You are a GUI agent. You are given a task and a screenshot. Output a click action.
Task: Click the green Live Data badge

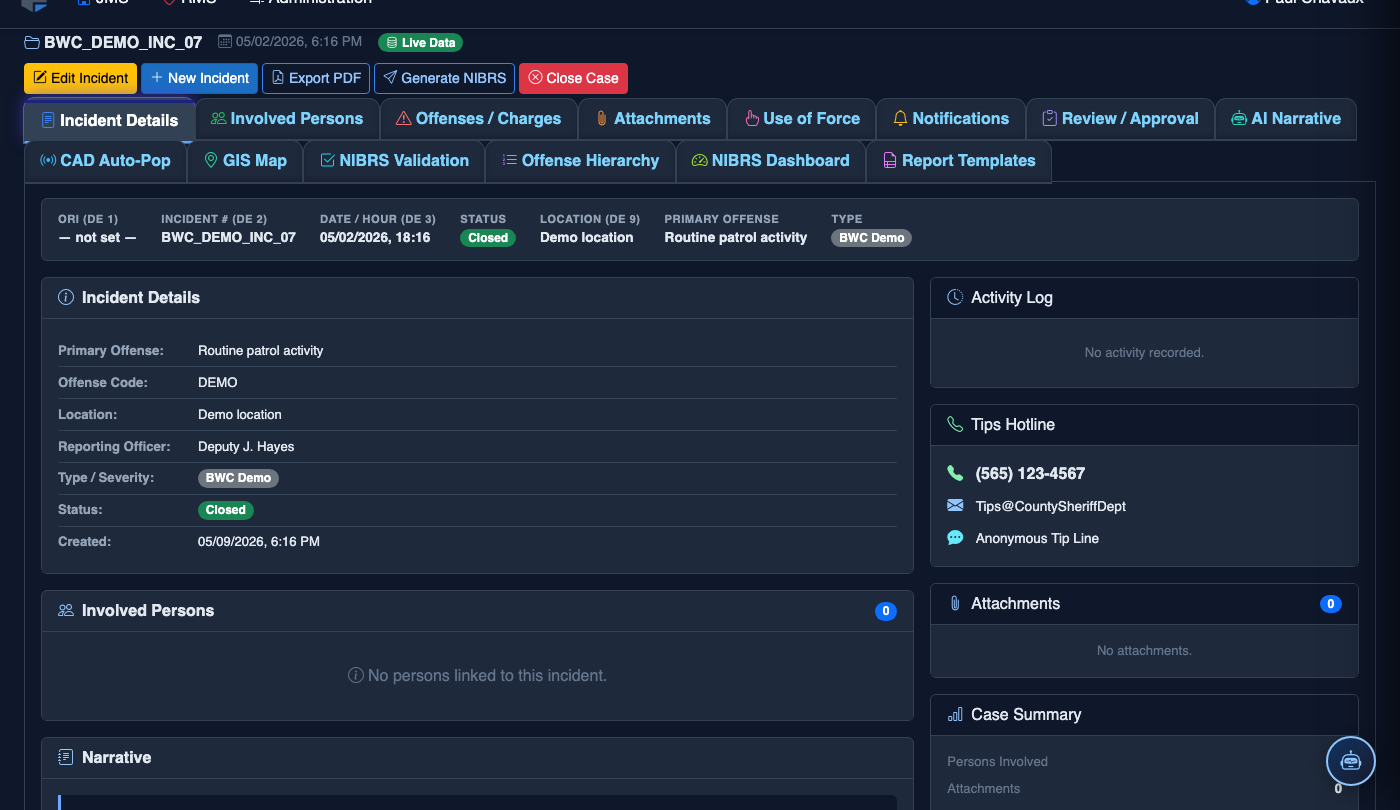tap(420, 42)
